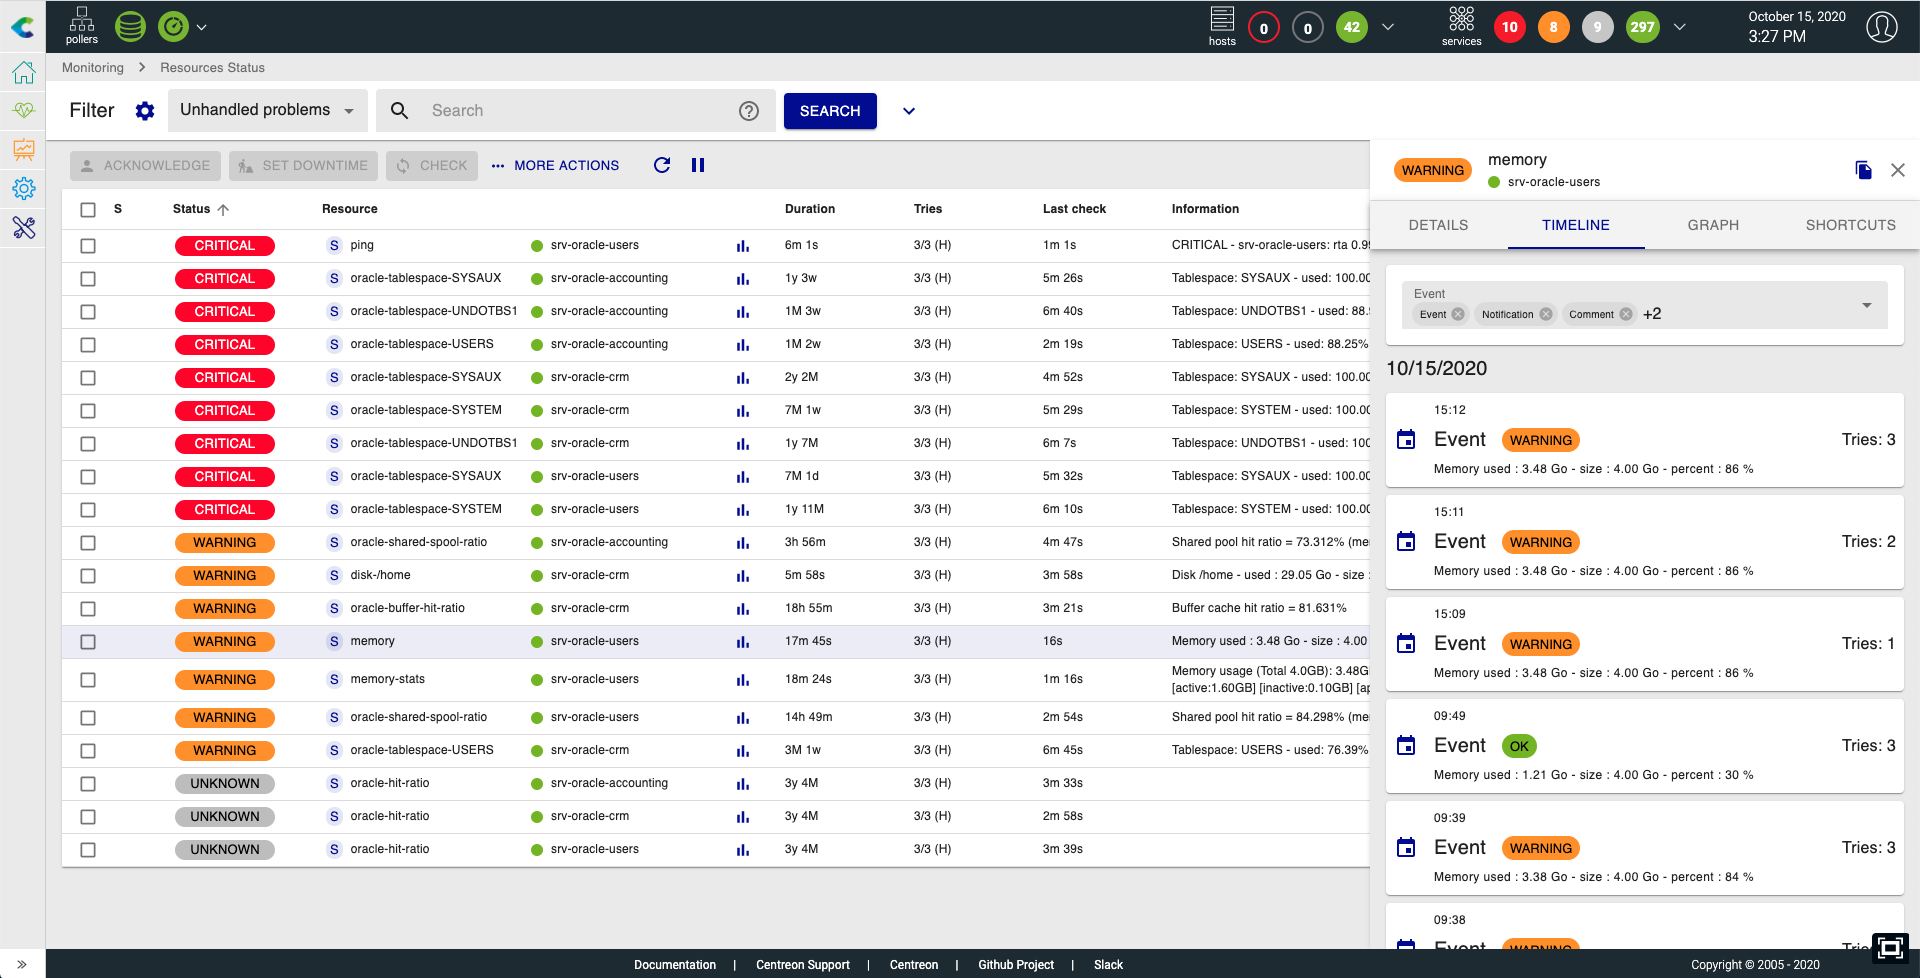Select checkbox for oracle-hit-ratio srv-oracle-users
The image size is (1920, 978).
point(88,850)
